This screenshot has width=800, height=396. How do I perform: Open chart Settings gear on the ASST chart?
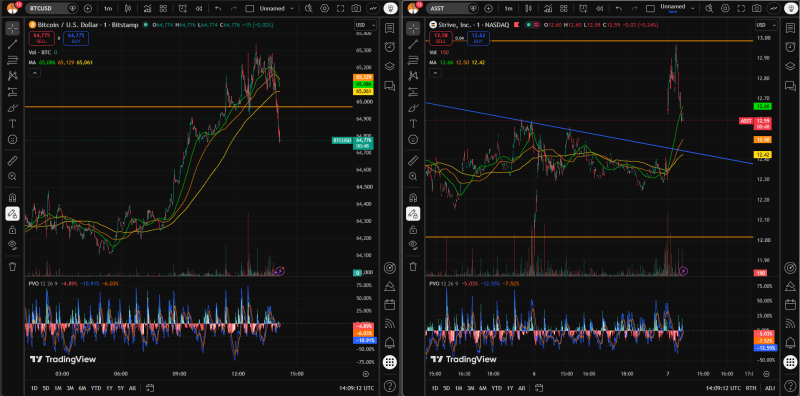(724, 8)
